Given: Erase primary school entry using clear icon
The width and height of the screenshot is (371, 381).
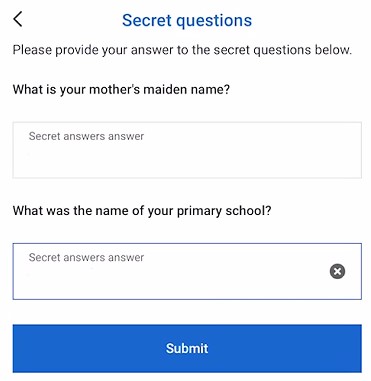Looking at the screenshot, I should pyautogui.click(x=337, y=271).
